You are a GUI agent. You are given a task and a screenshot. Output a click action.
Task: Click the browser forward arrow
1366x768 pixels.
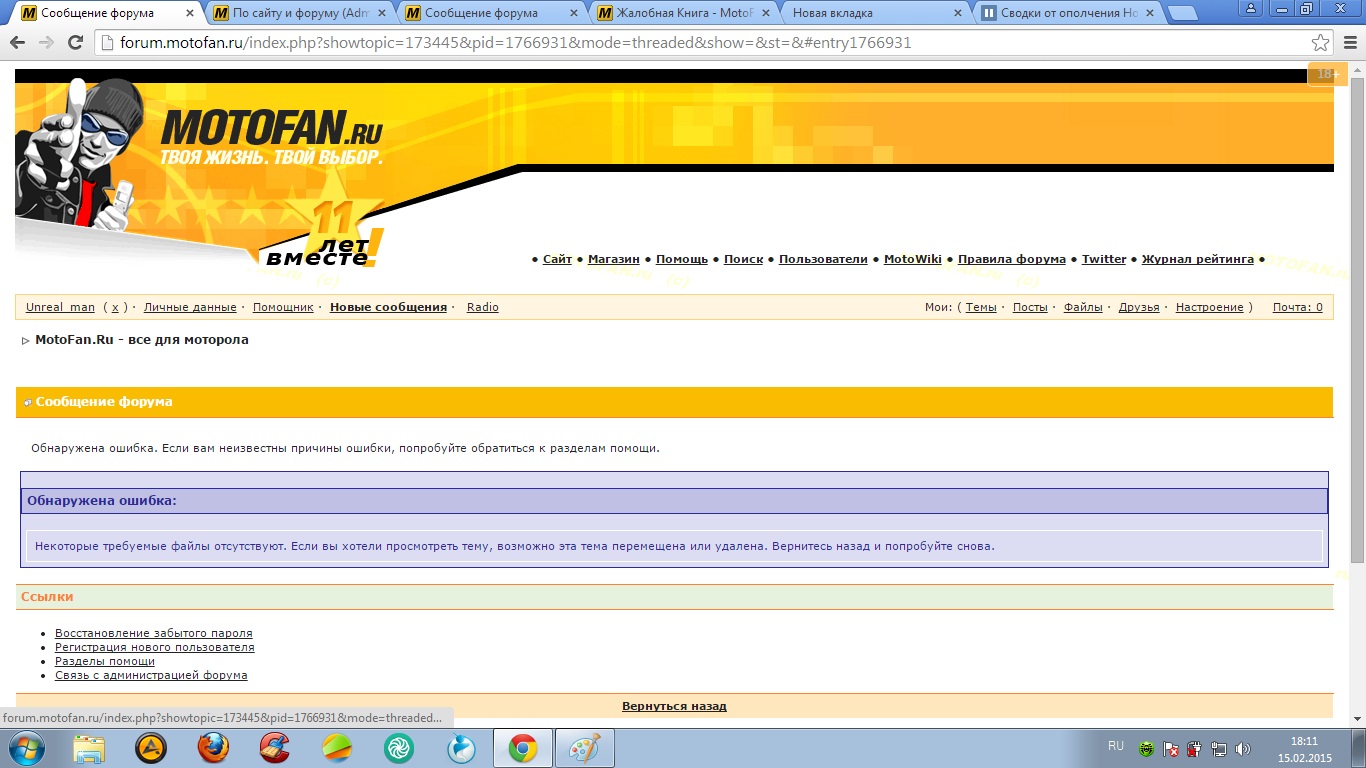coord(46,43)
